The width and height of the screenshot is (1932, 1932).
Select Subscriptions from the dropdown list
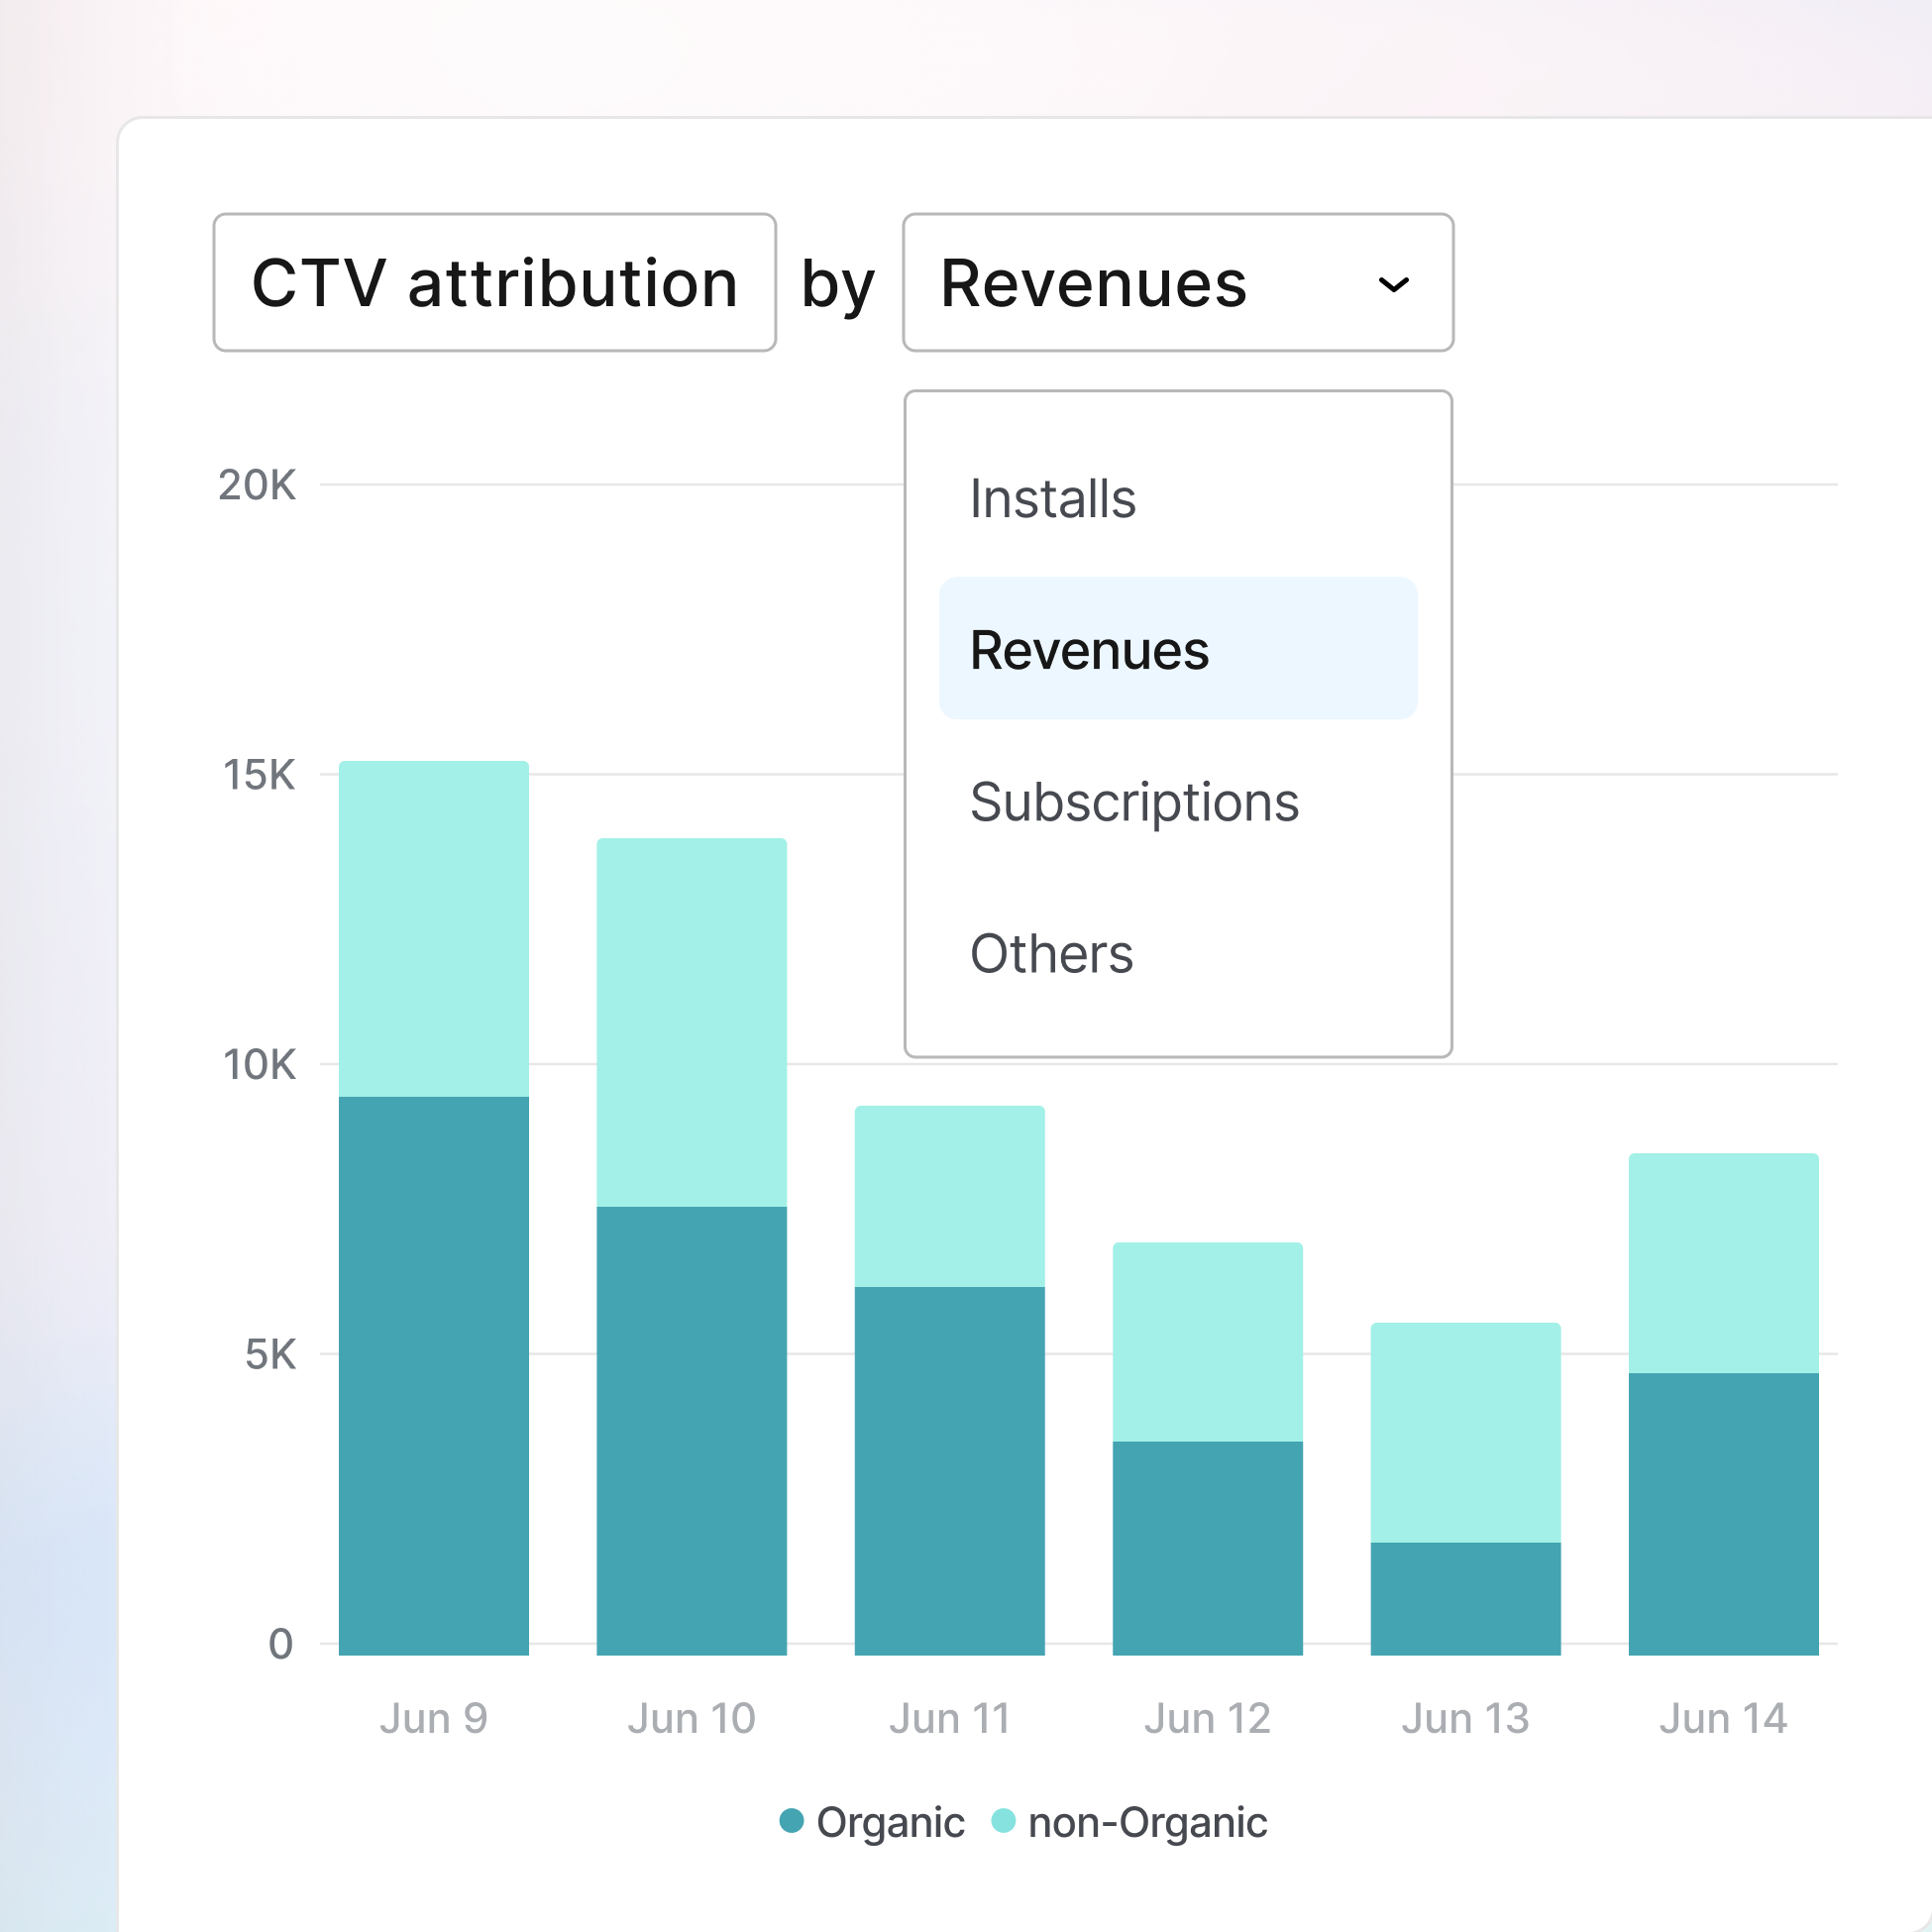(x=1134, y=801)
